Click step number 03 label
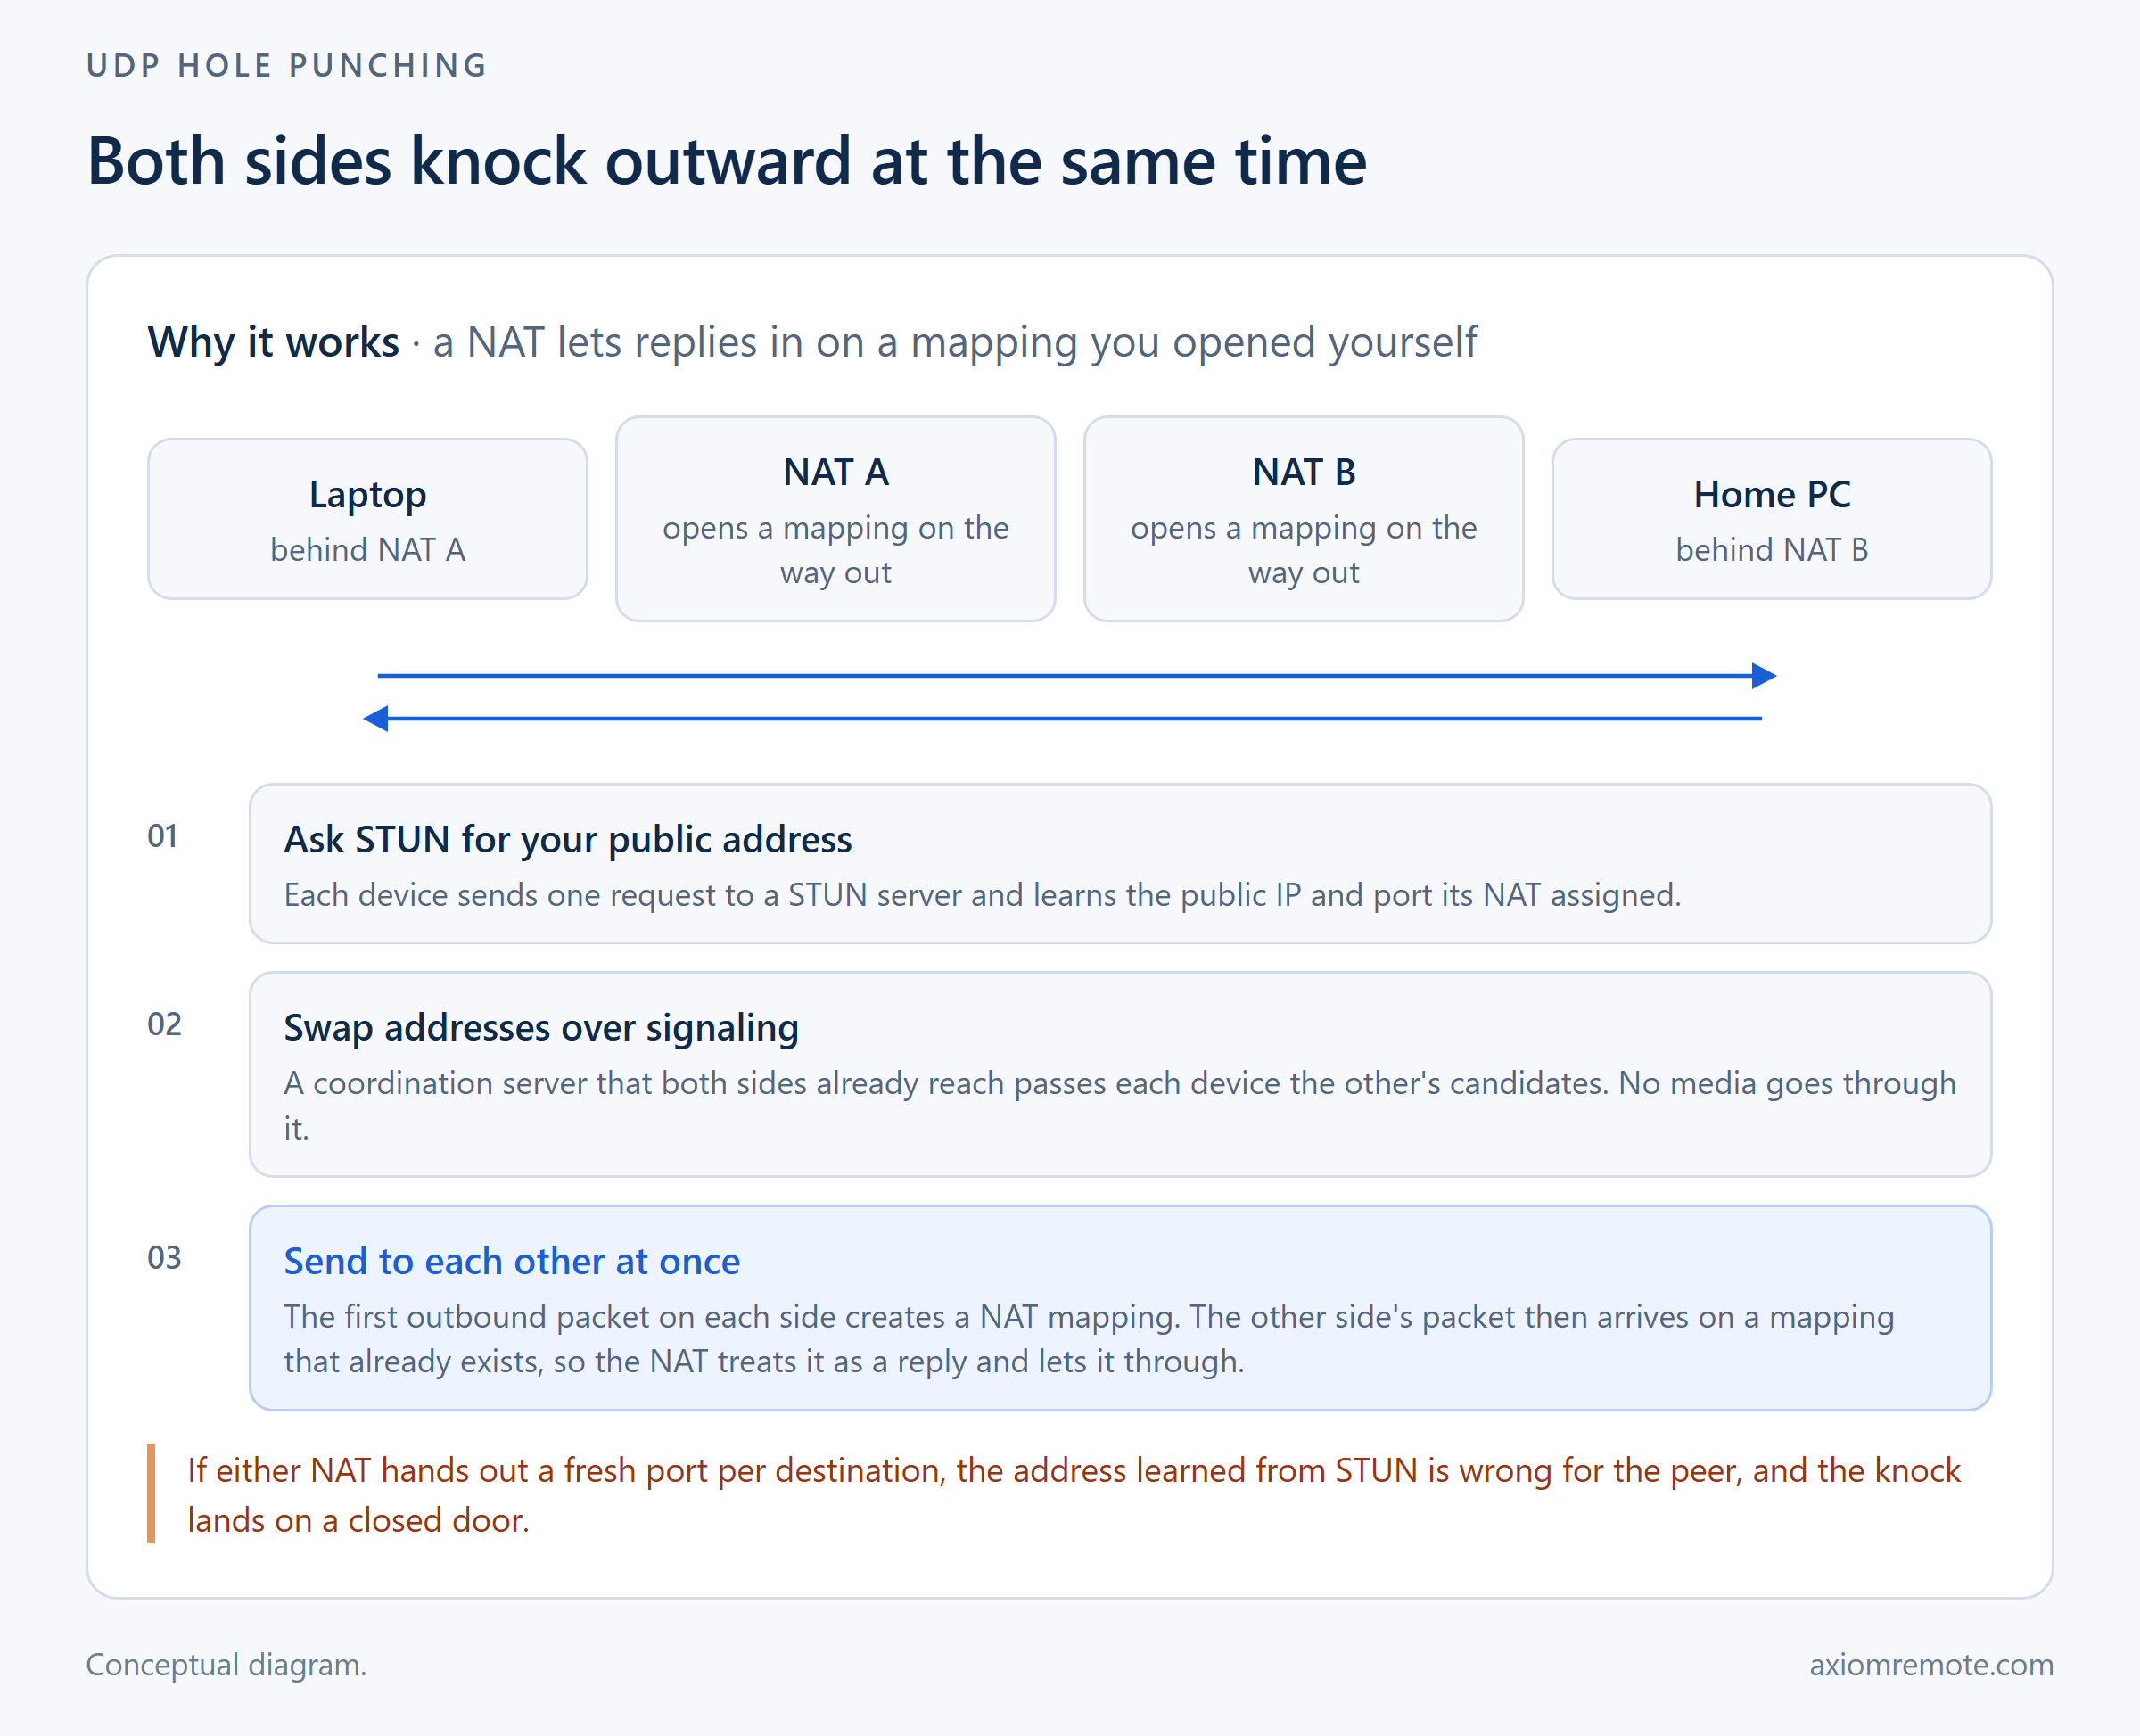The width and height of the screenshot is (2140, 1736). (x=164, y=1258)
